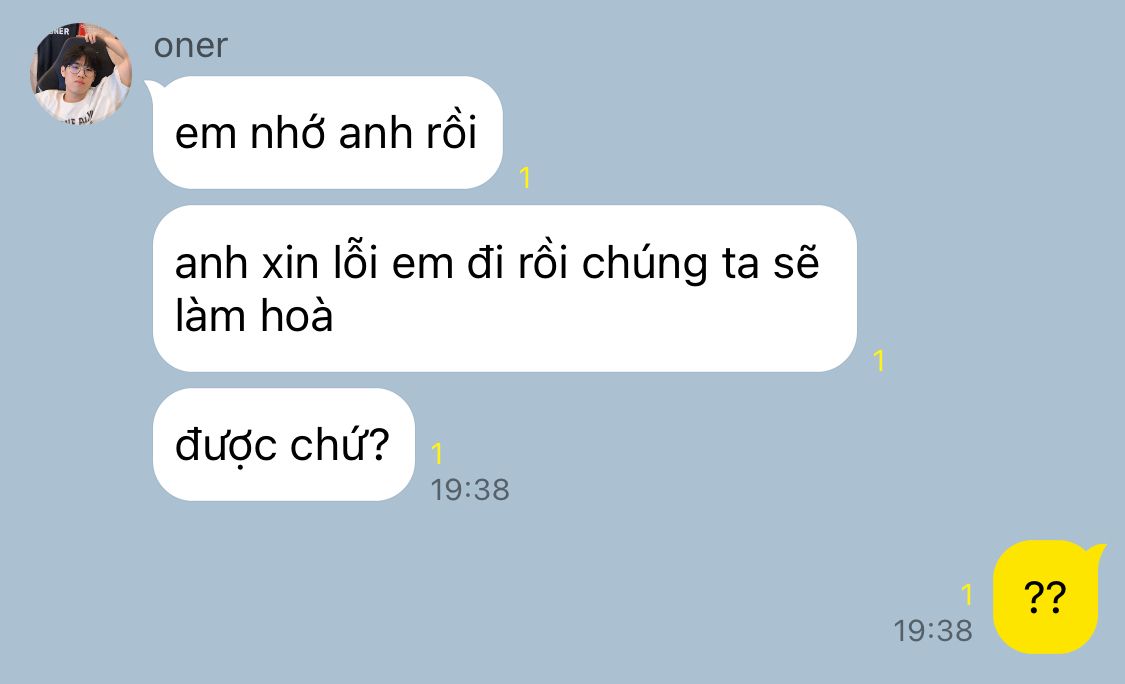Click the 19:38 timestamp under 'được chứ?'
Viewport: 1125px width, 684px height.
[x=470, y=490]
